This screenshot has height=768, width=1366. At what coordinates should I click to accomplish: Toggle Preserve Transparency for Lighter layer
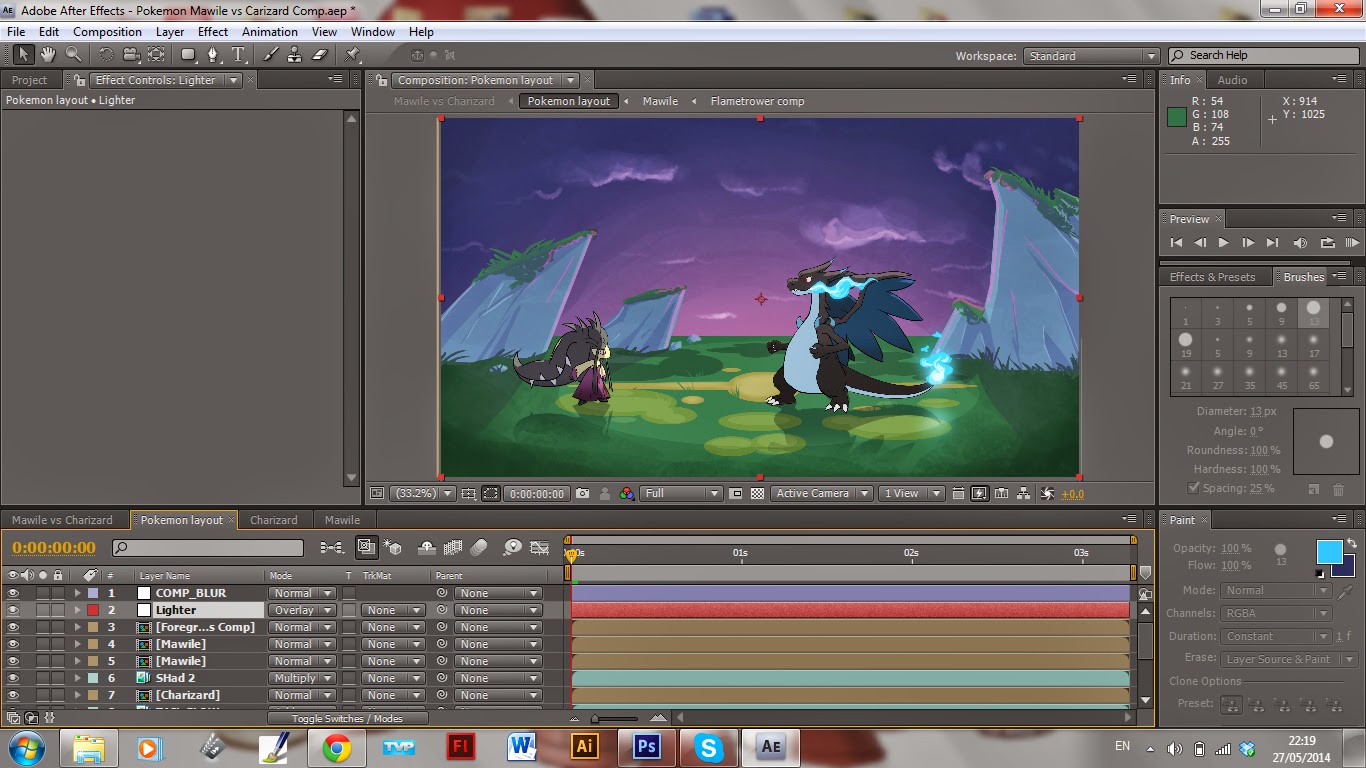coord(349,610)
